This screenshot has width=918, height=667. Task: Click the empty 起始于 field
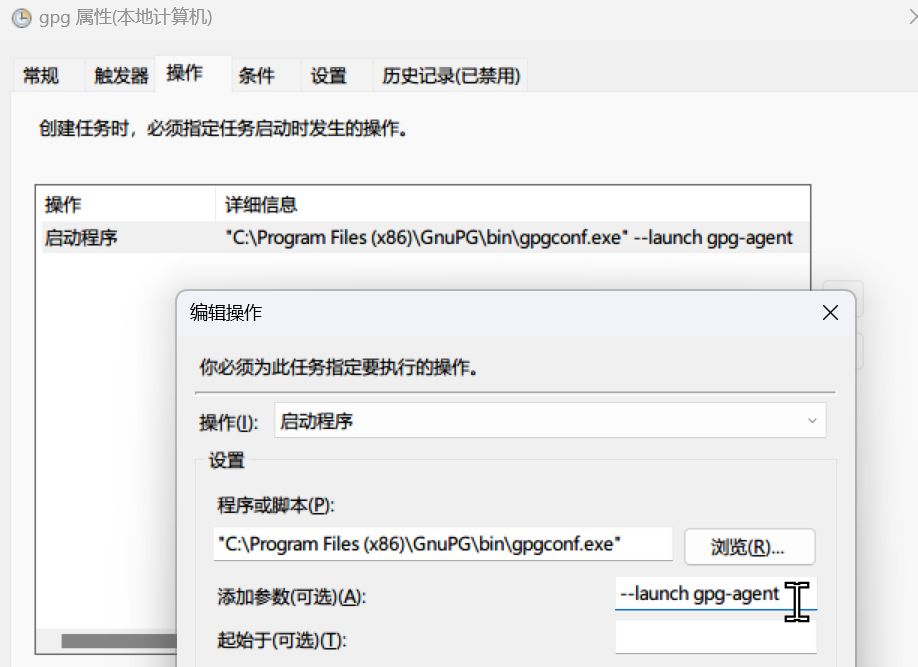pyautogui.click(x=715, y=635)
